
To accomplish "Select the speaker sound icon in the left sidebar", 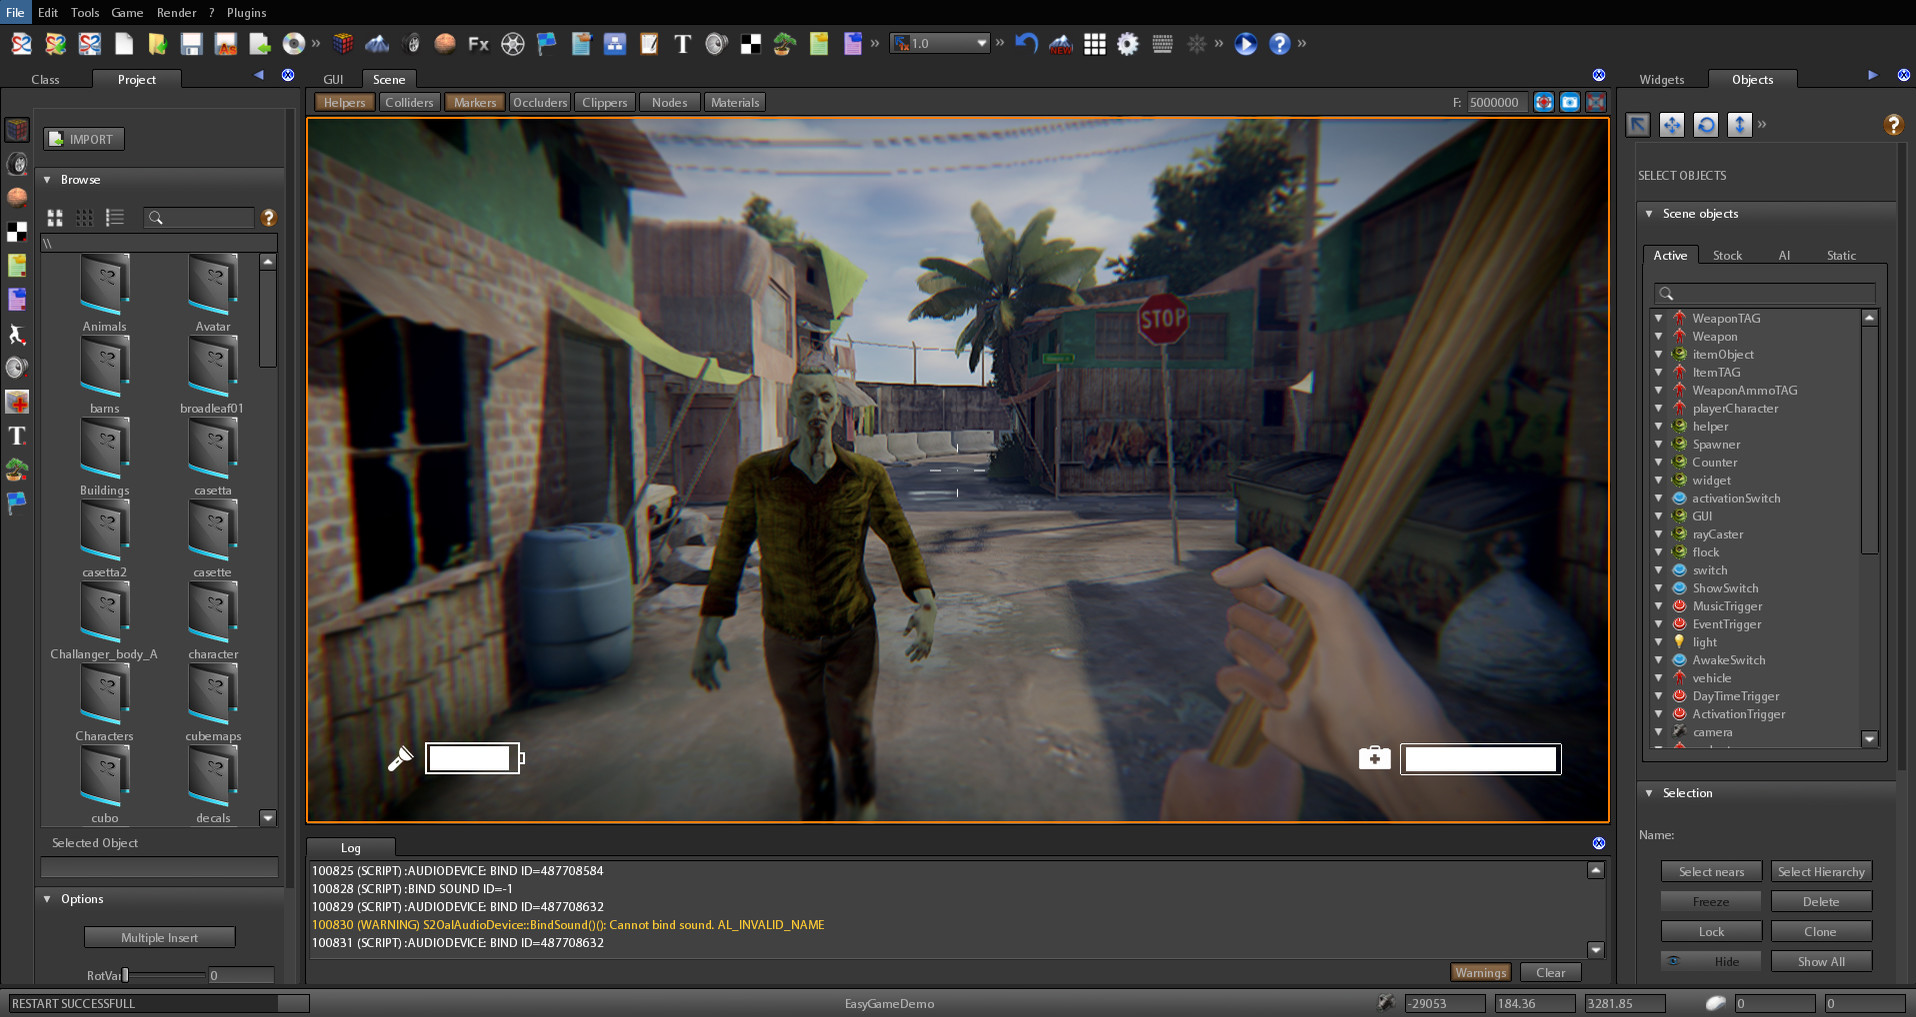I will 17,368.
